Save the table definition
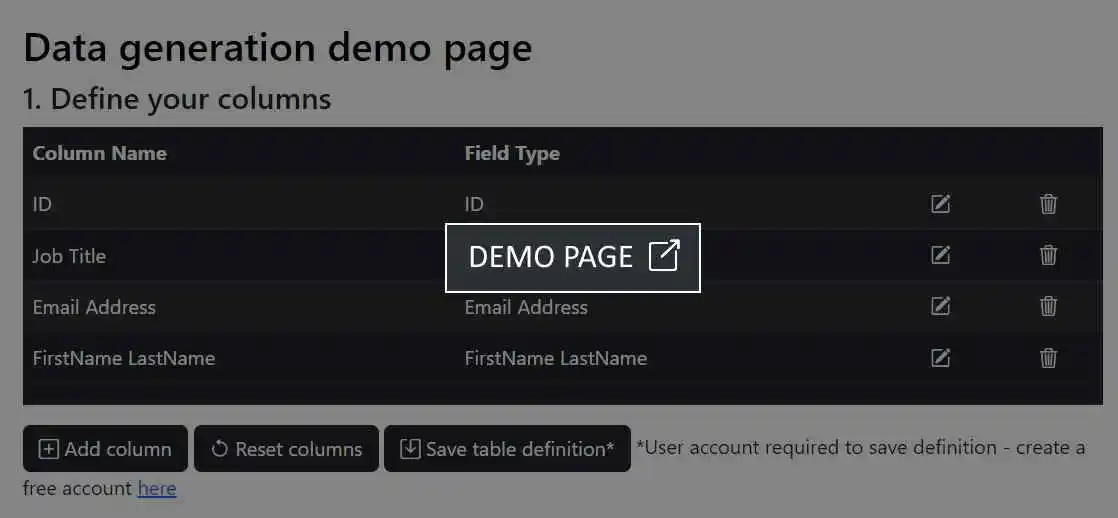1118x518 pixels. (507, 449)
